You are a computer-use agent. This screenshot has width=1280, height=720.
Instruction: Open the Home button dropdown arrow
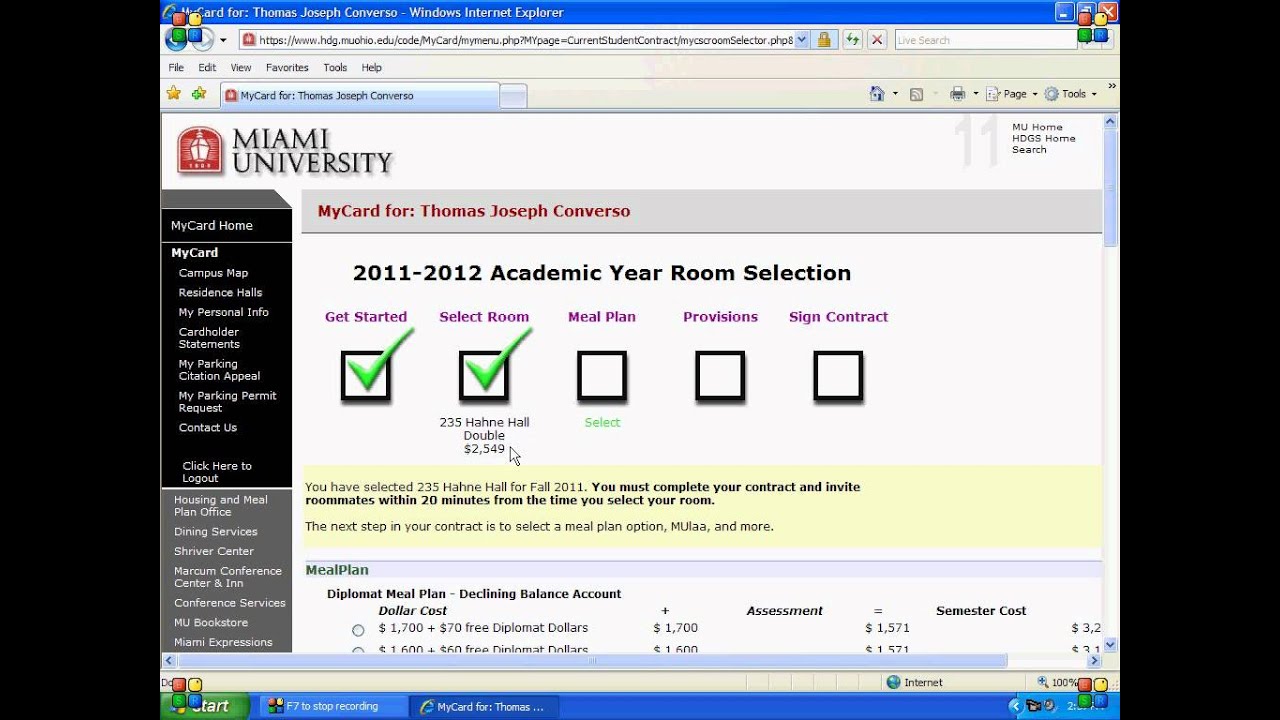pyautogui.click(x=895, y=94)
